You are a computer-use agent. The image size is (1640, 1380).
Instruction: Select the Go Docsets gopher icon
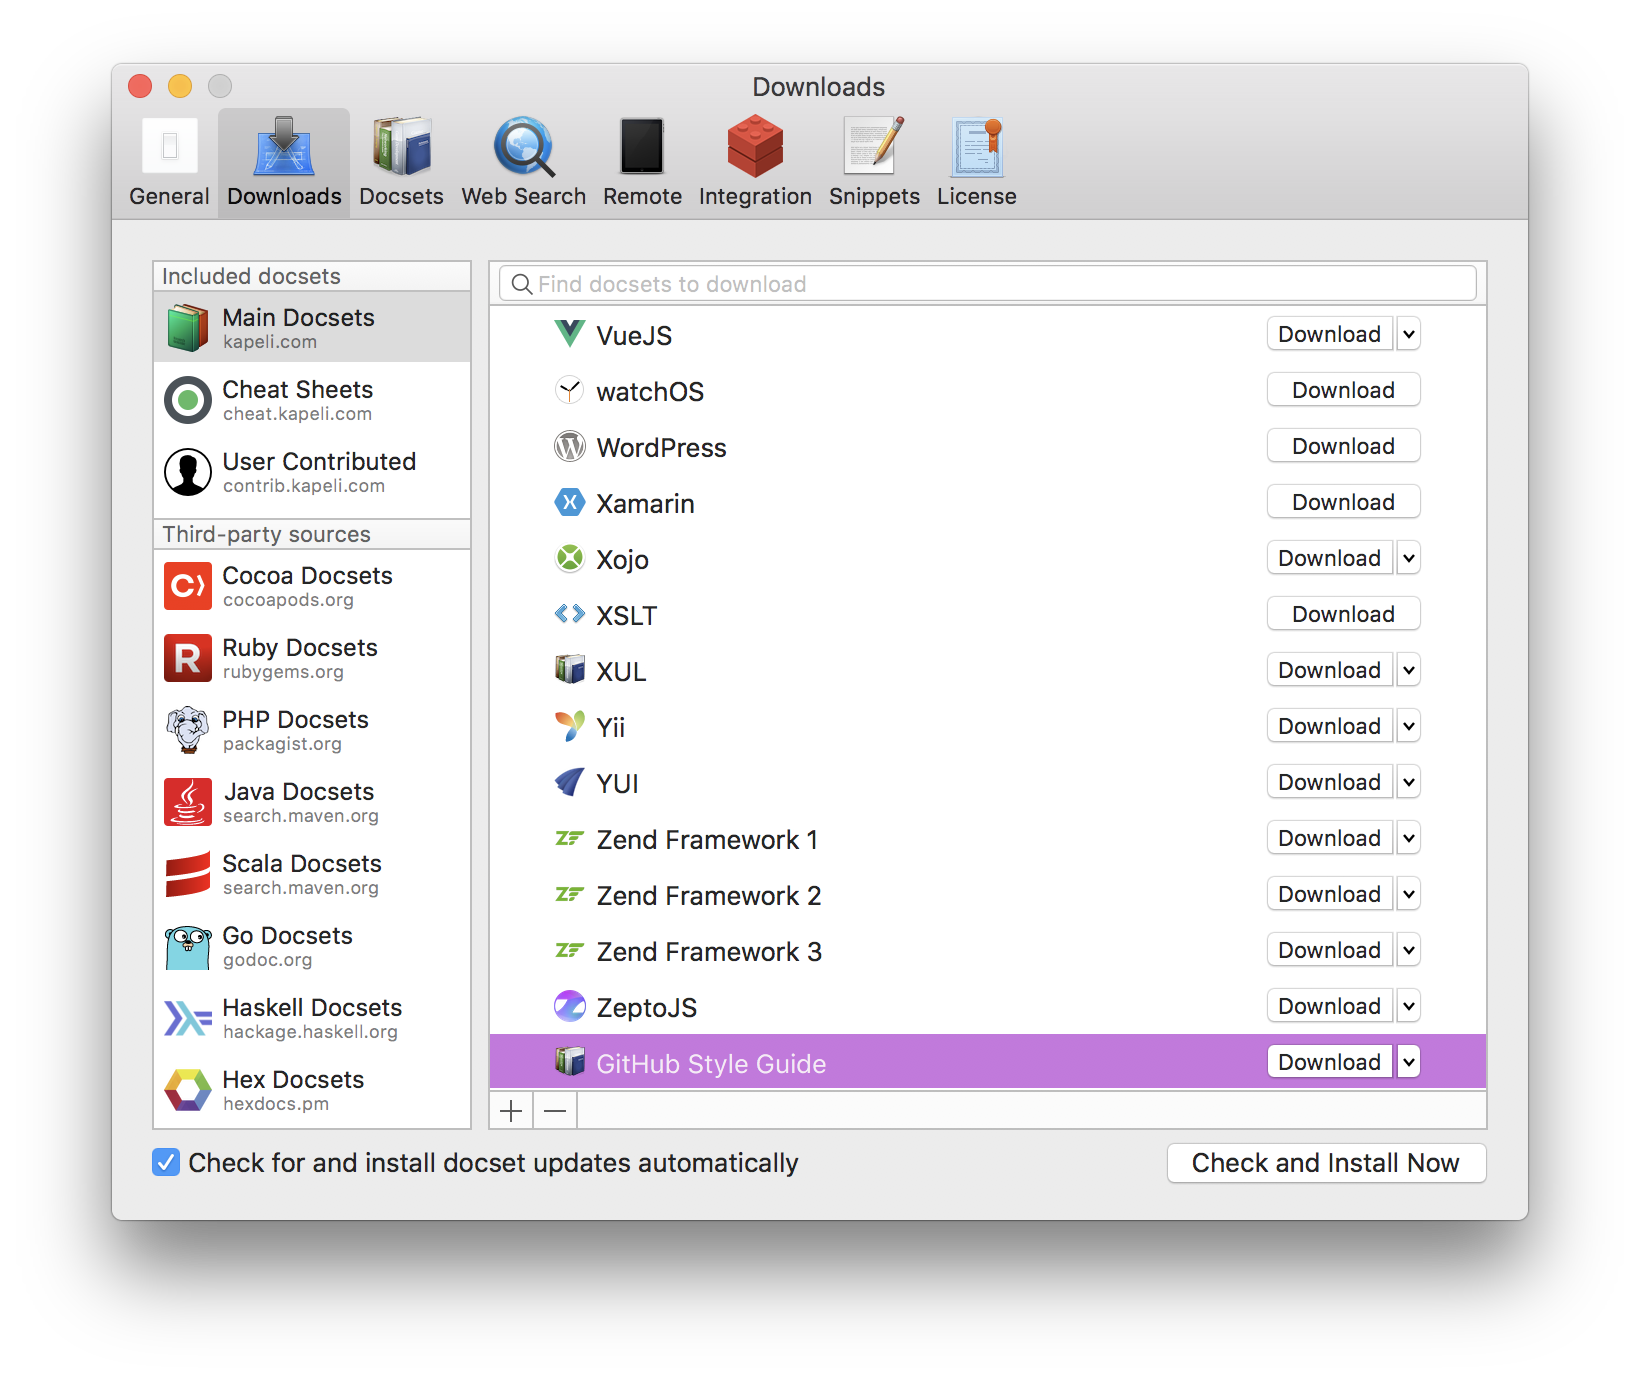point(188,946)
